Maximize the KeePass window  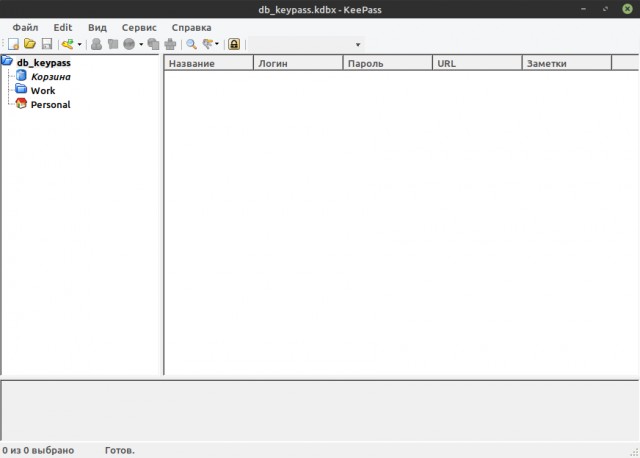pyautogui.click(x=605, y=9)
